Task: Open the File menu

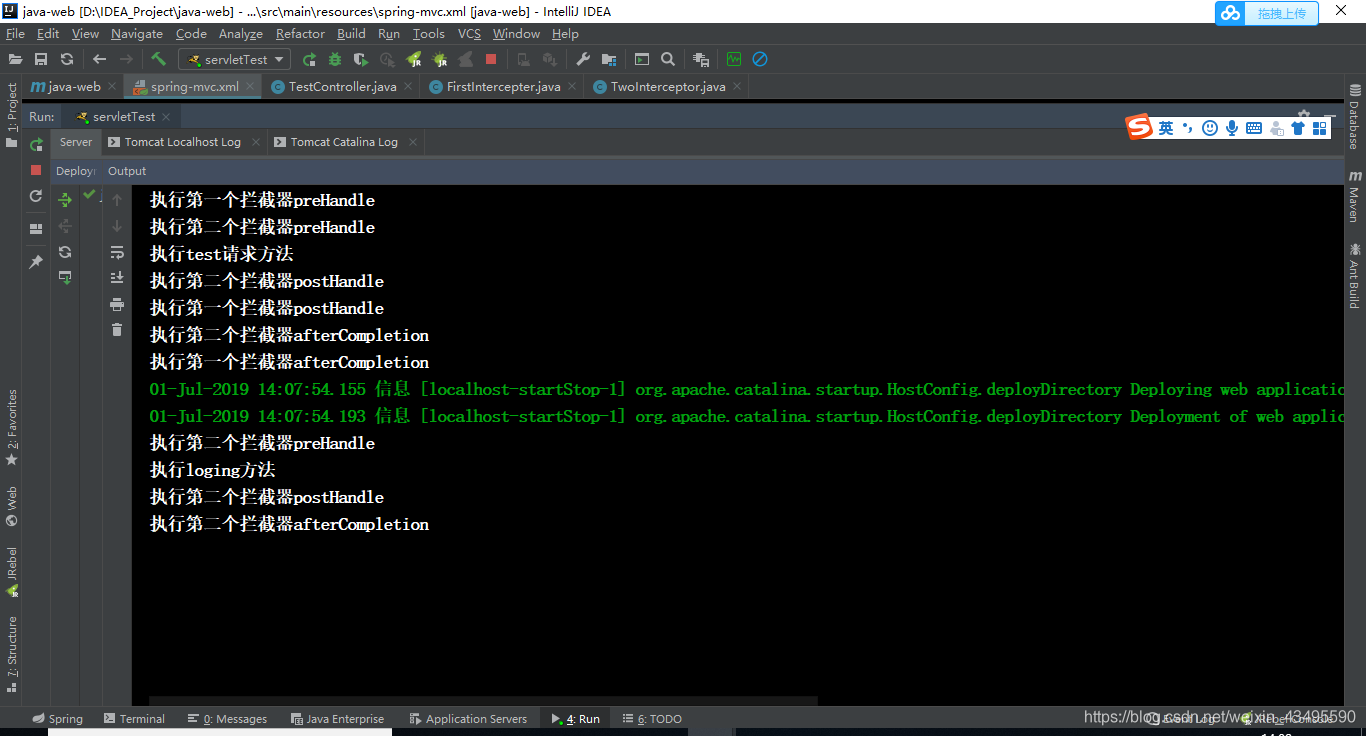Action: point(15,34)
